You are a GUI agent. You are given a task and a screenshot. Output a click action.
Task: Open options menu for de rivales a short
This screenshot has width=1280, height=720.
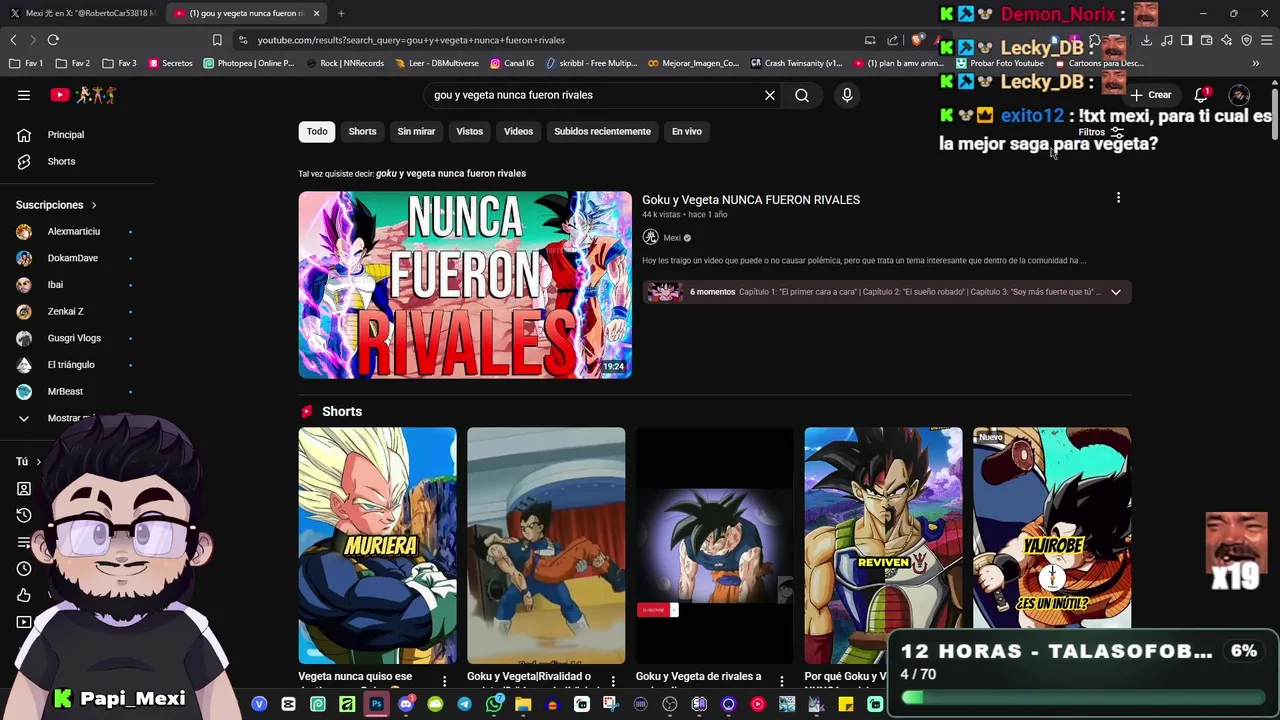tap(782, 681)
